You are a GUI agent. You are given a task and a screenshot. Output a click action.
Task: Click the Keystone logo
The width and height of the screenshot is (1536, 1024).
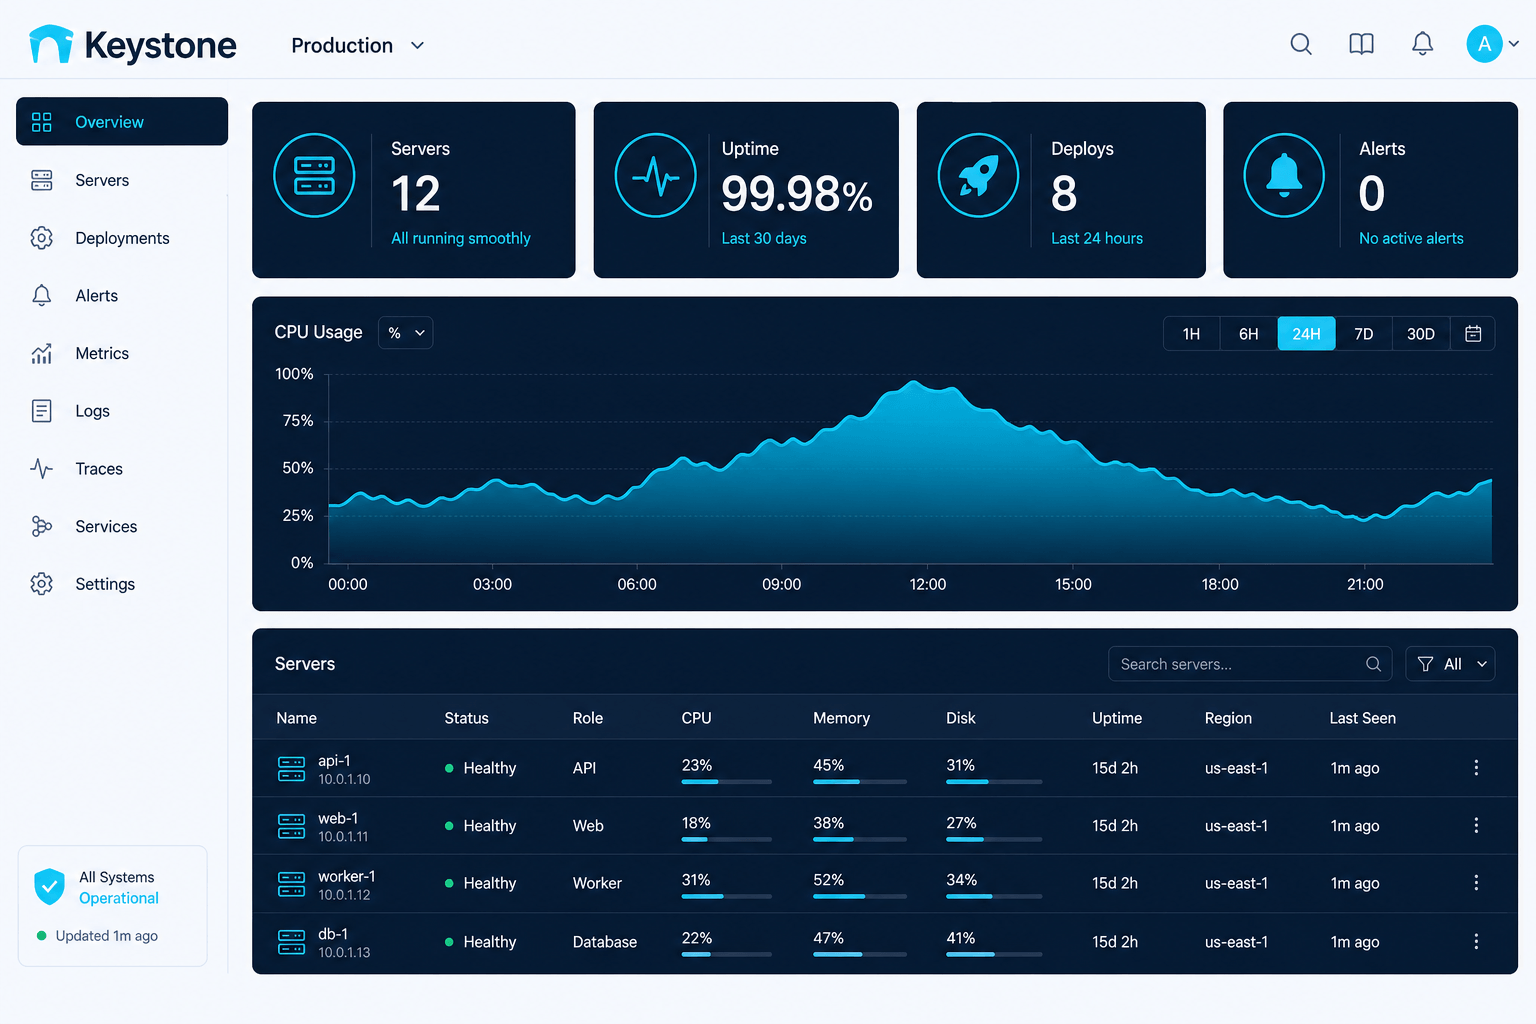pyautogui.click(x=133, y=45)
